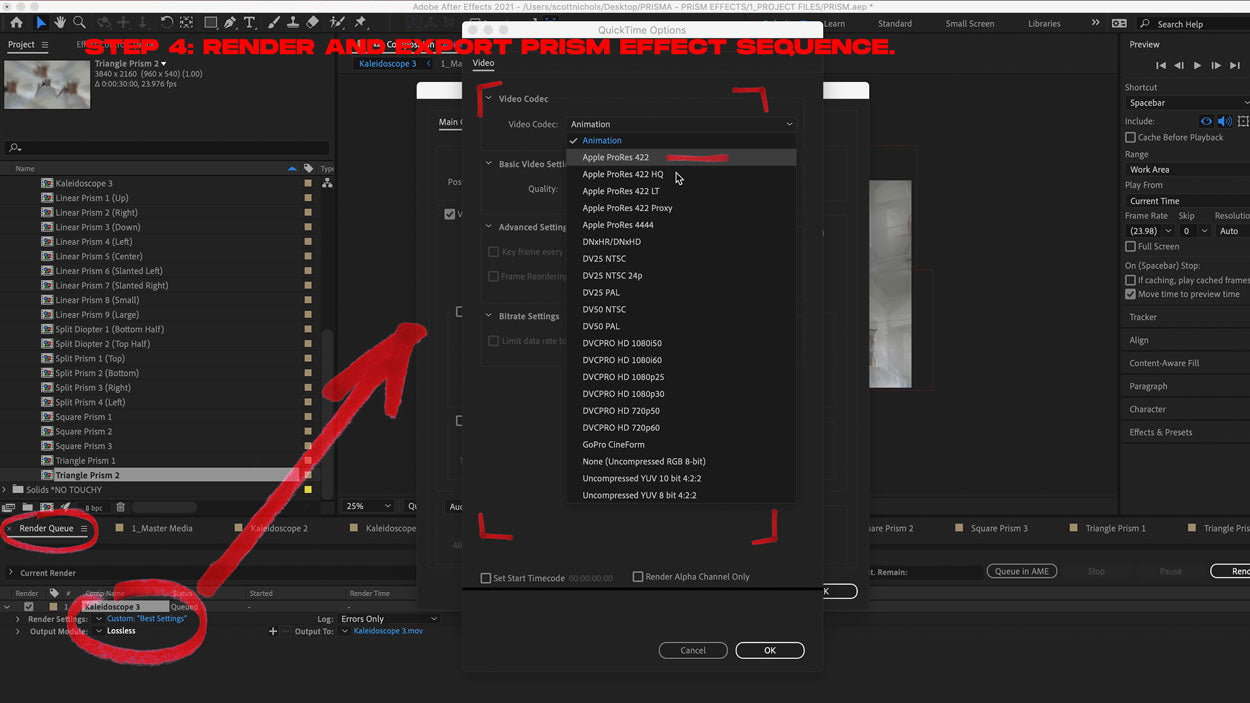Open the Project panel menu icon

point(43,45)
